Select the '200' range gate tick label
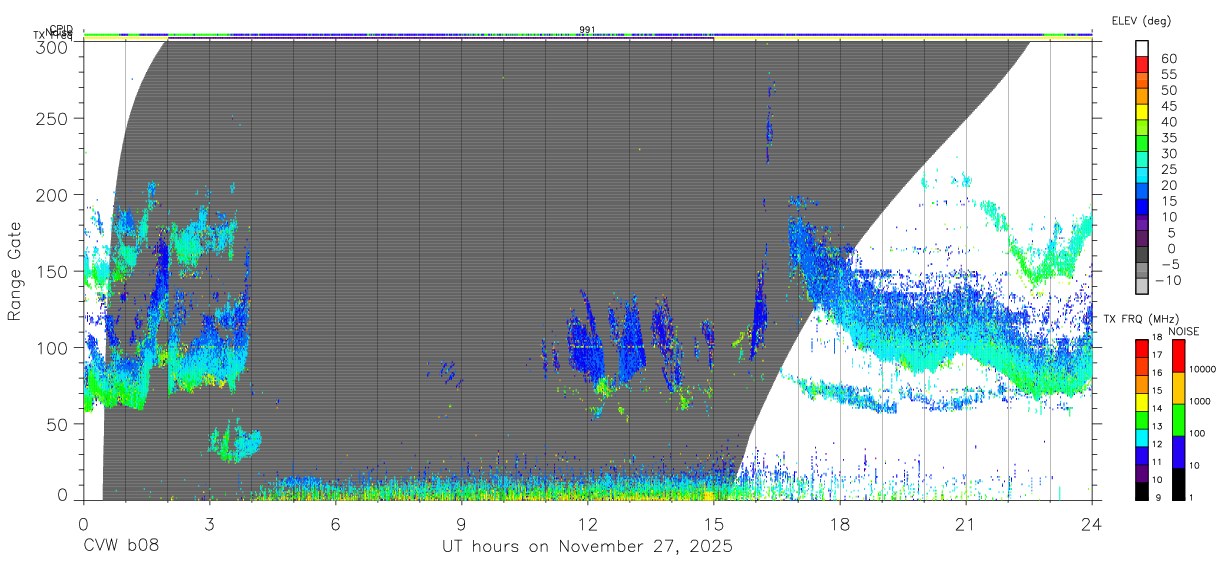1228x567 pixels. (51, 195)
